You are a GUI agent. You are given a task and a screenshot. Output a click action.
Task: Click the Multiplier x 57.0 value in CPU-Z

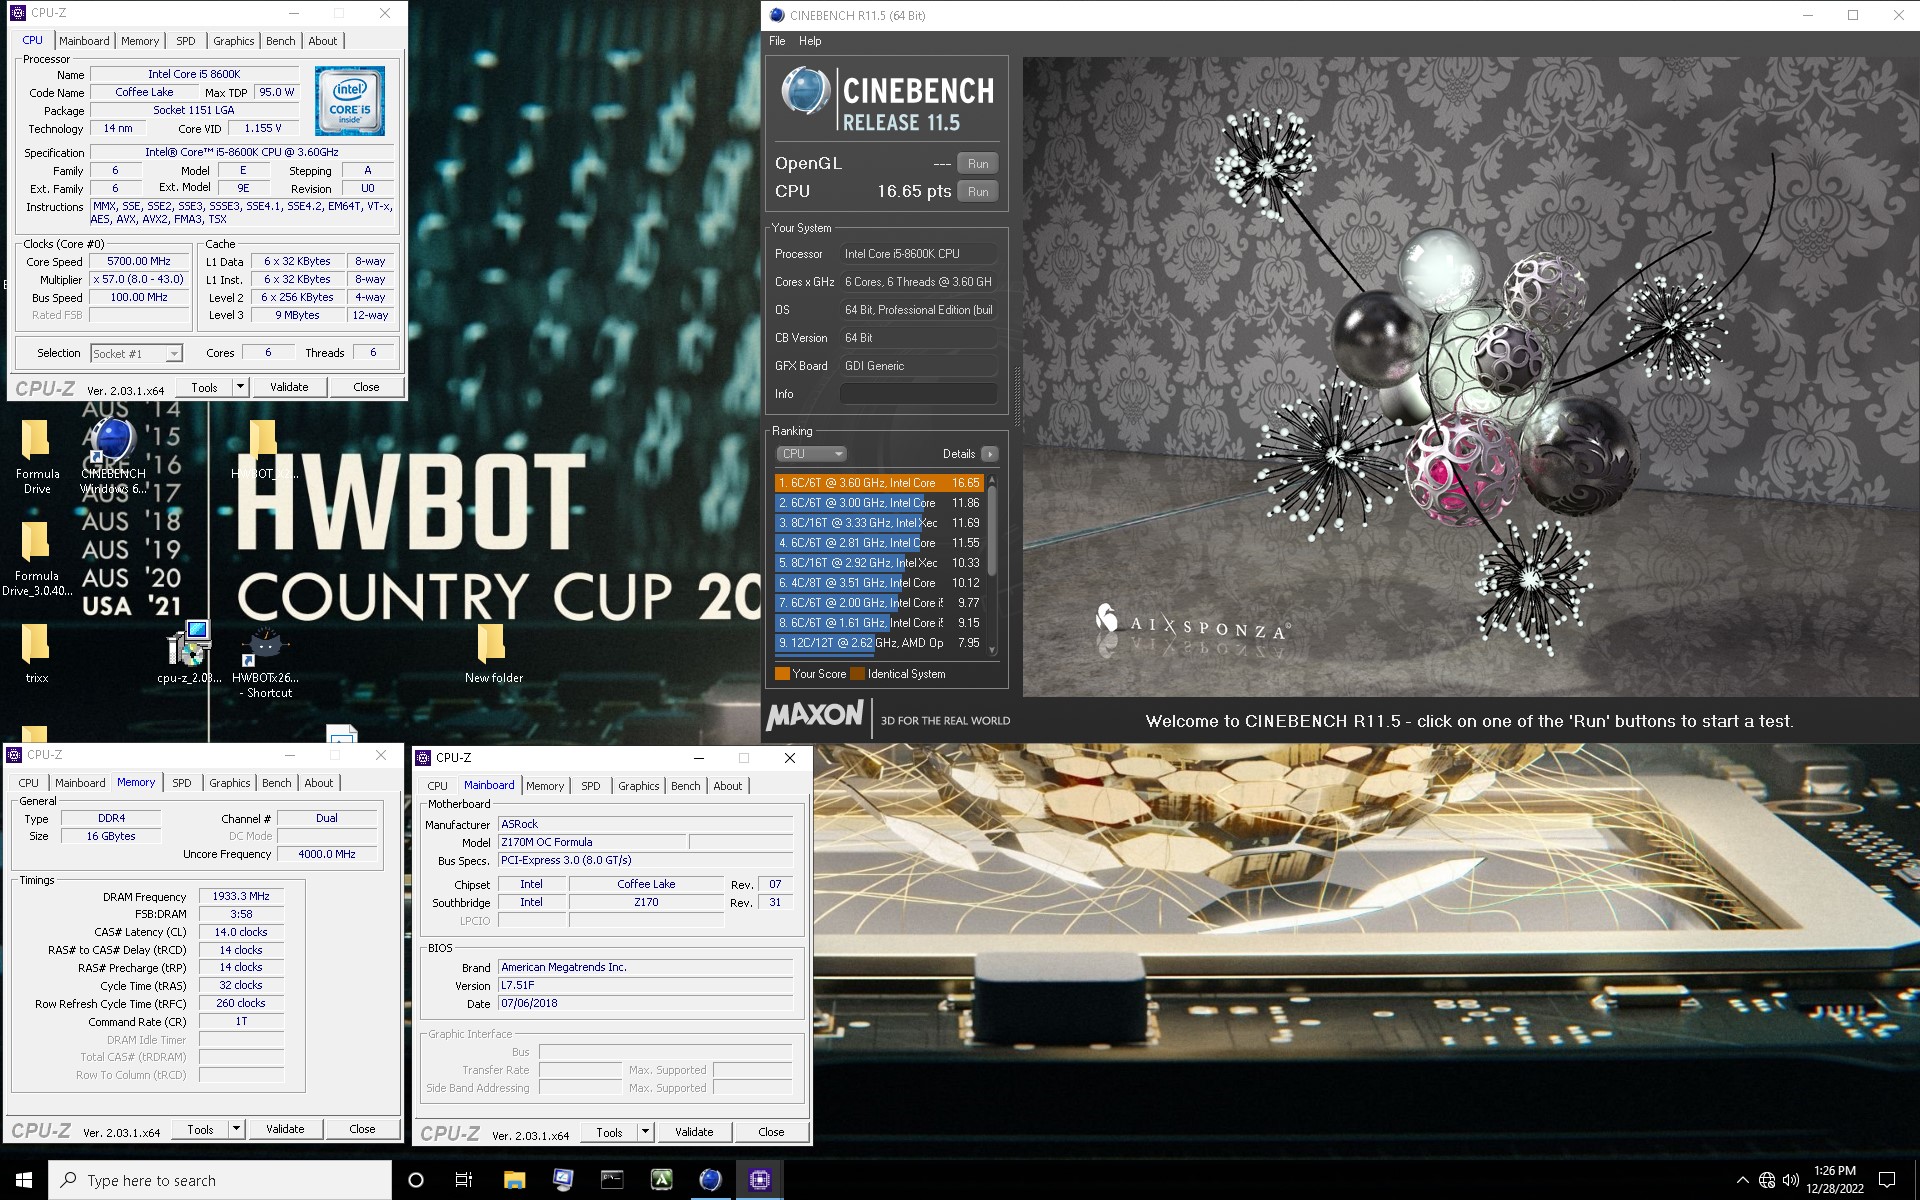pos(139,280)
